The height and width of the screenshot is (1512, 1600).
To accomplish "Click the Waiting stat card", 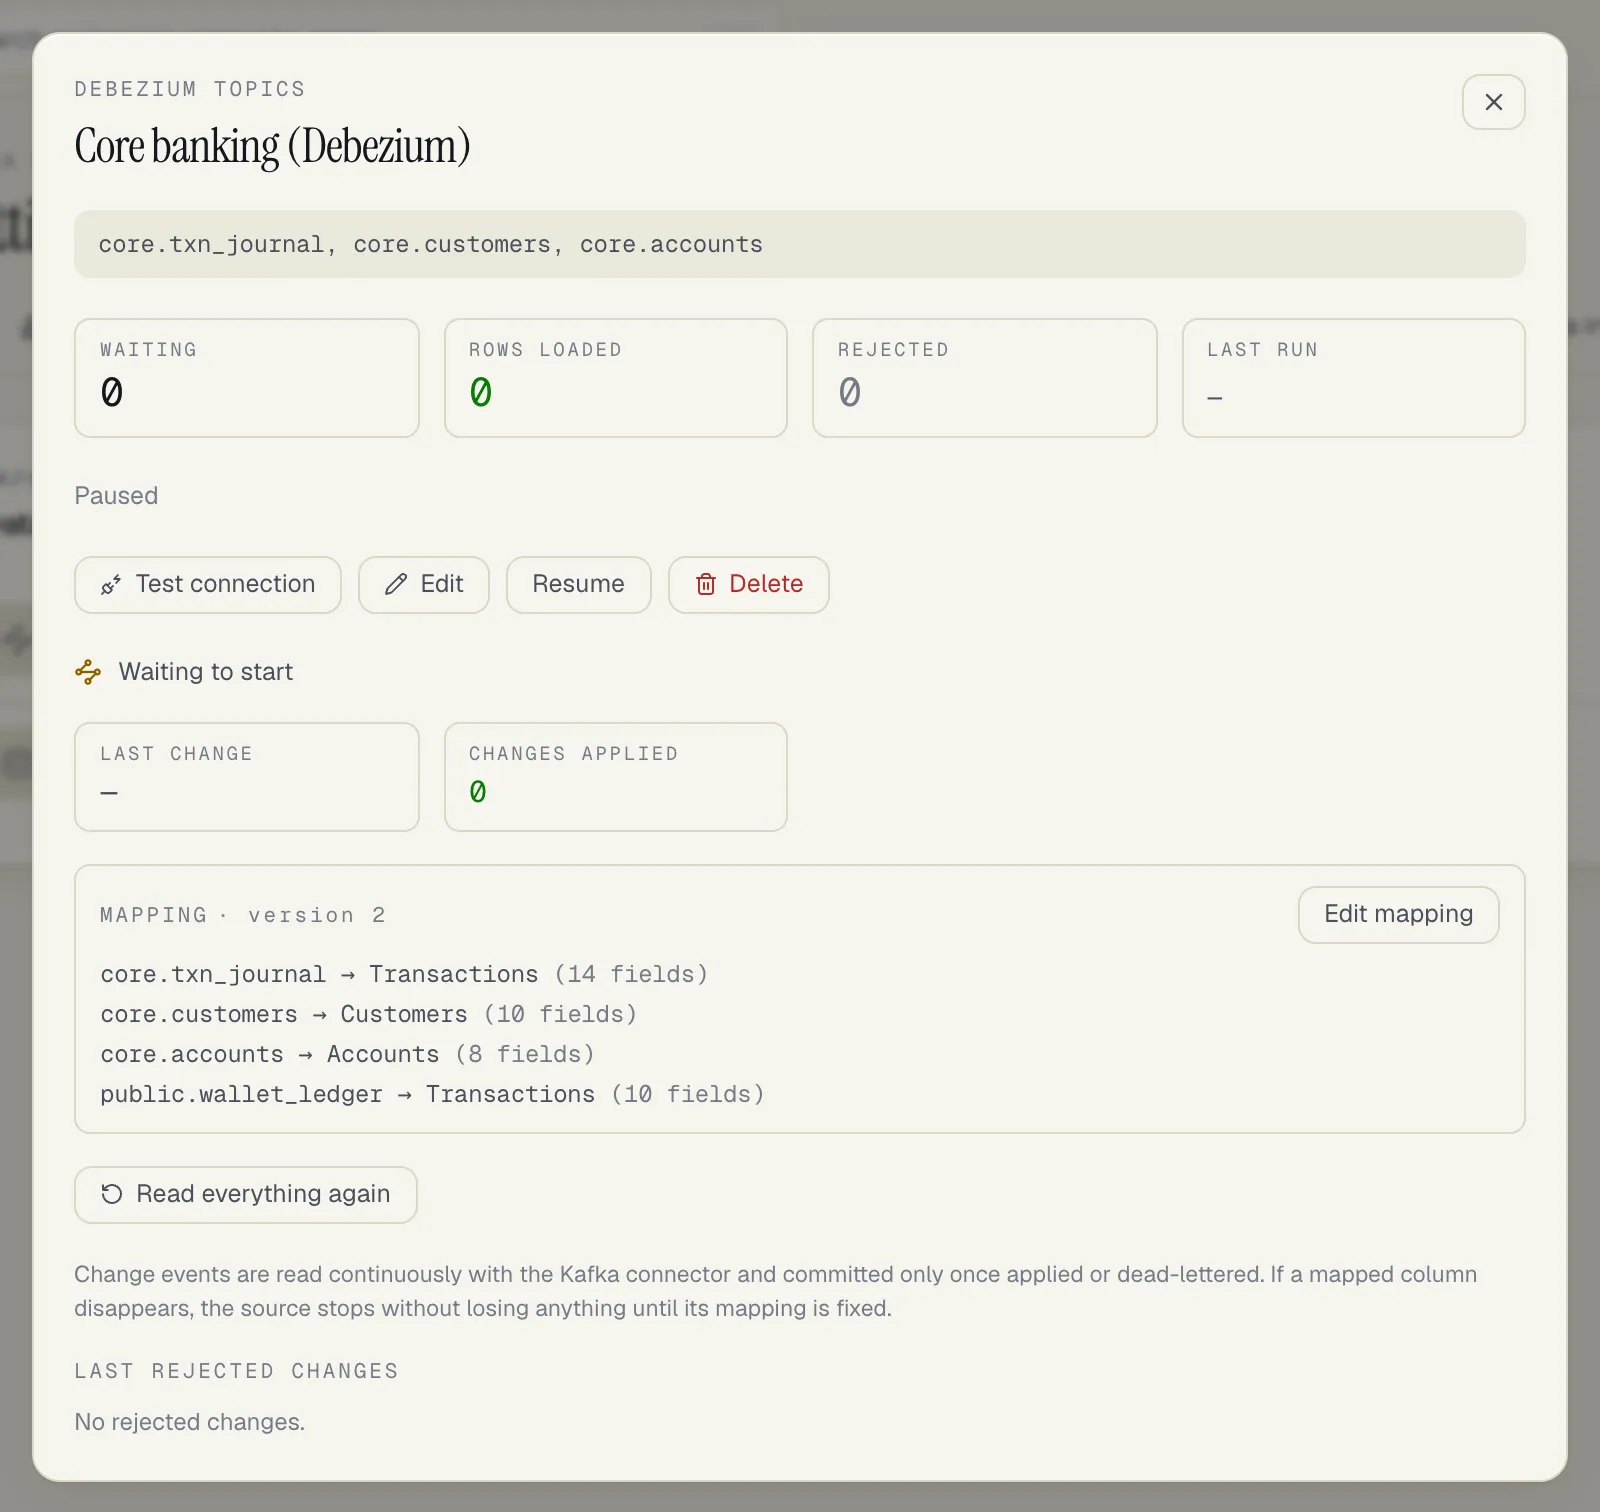I will click(247, 378).
